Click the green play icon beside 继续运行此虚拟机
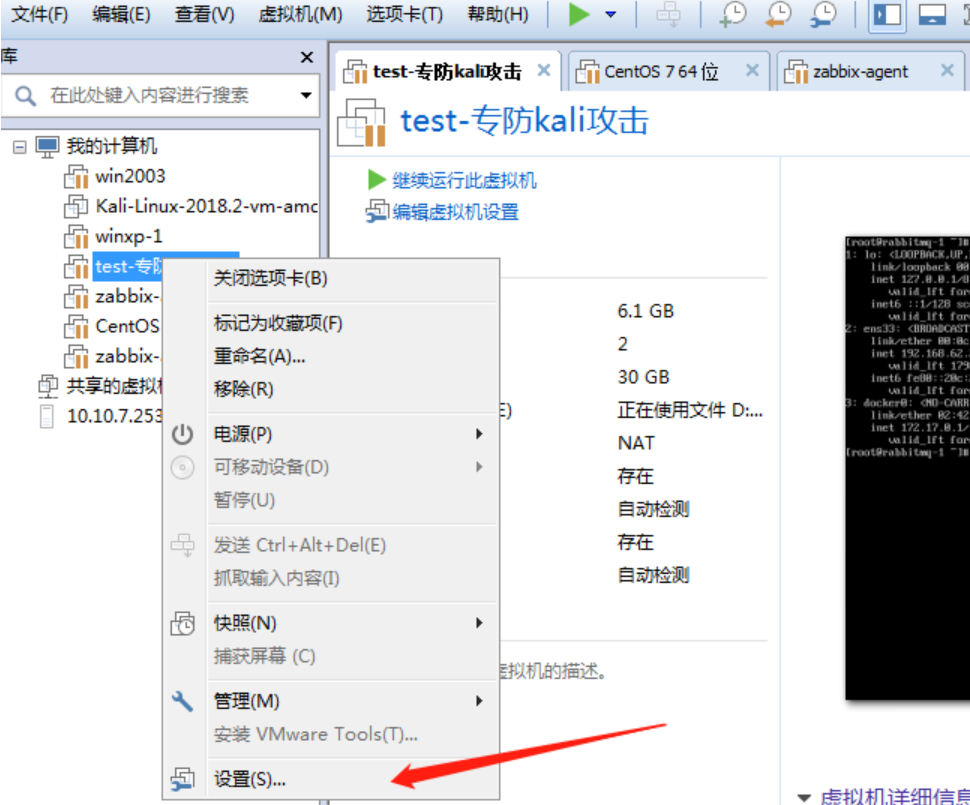 point(376,180)
